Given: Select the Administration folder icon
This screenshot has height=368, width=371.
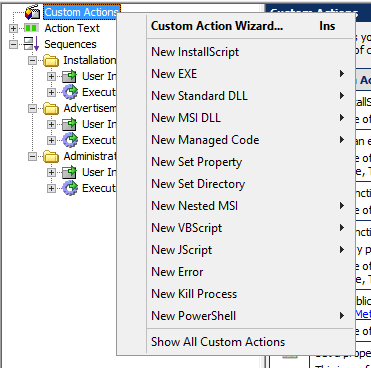Looking at the screenshot, I should [x=51, y=156].
